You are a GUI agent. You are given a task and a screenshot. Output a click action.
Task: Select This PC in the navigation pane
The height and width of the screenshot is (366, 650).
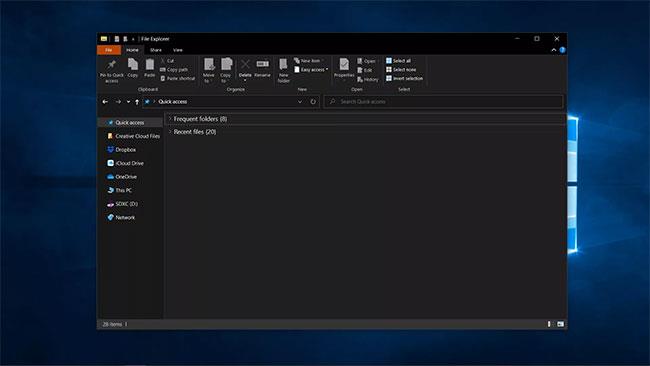click(x=120, y=190)
